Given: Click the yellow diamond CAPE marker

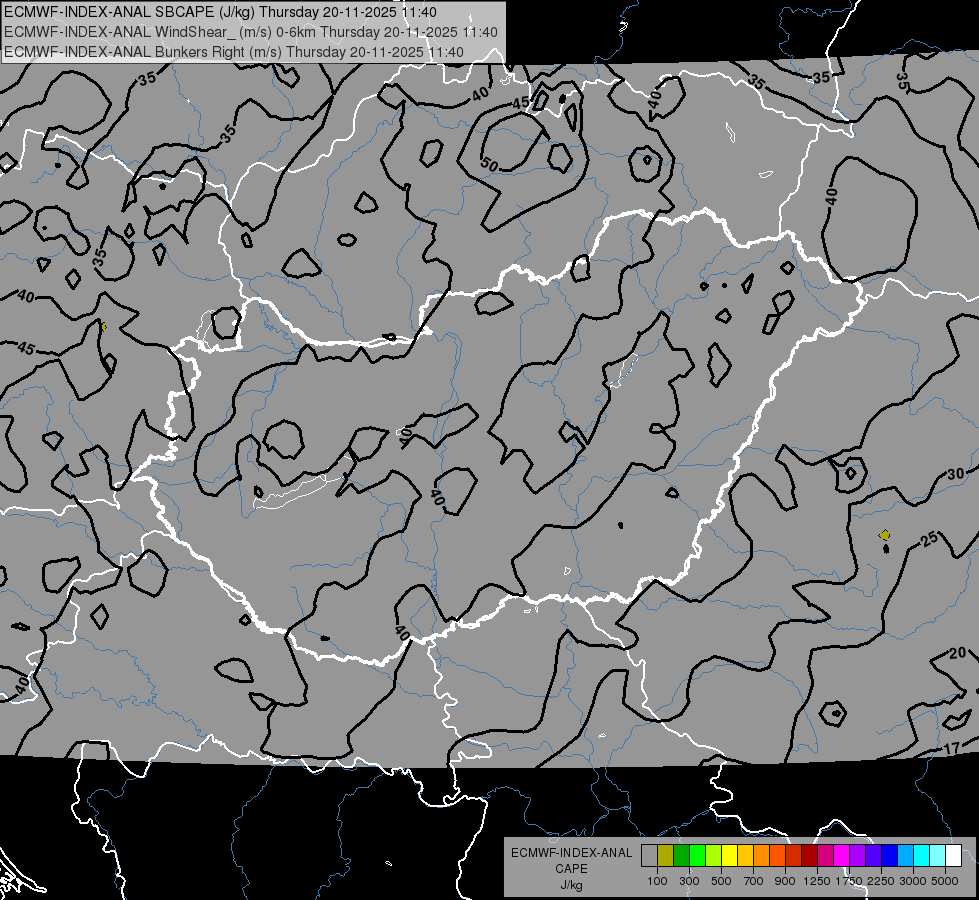Looking at the screenshot, I should pyautogui.click(x=884, y=535).
